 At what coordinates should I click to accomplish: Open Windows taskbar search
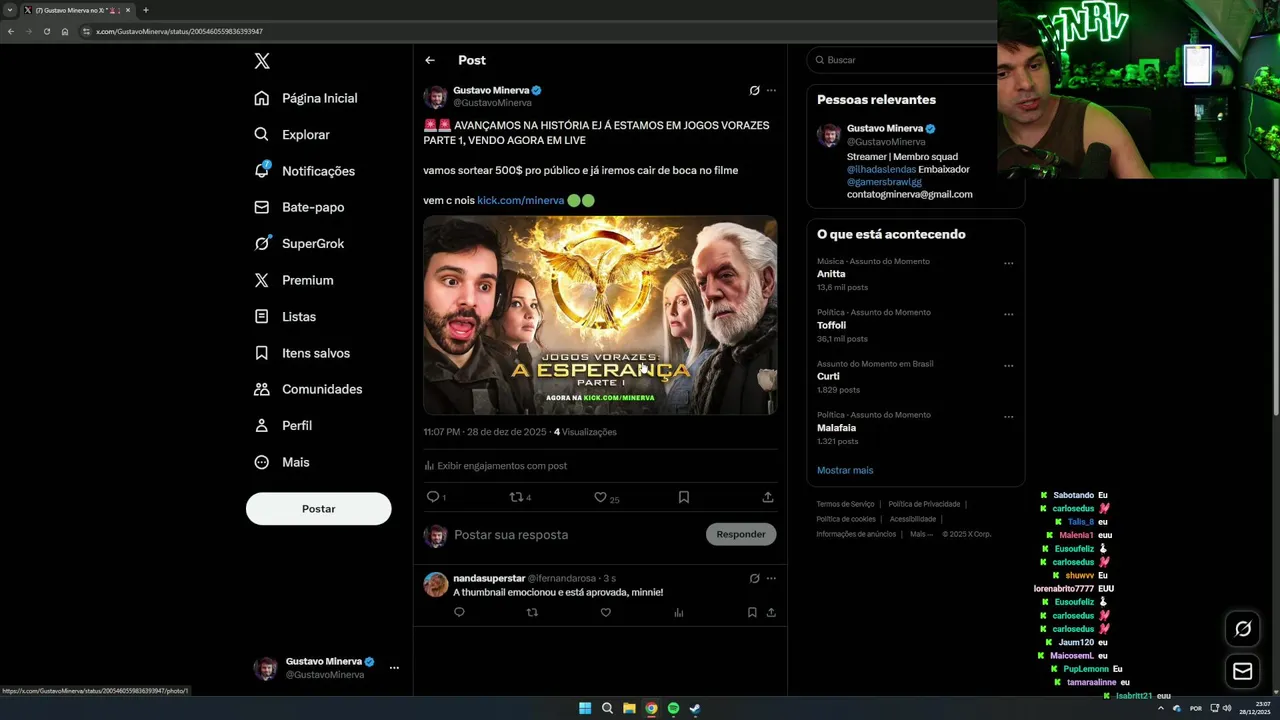[x=607, y=708]
